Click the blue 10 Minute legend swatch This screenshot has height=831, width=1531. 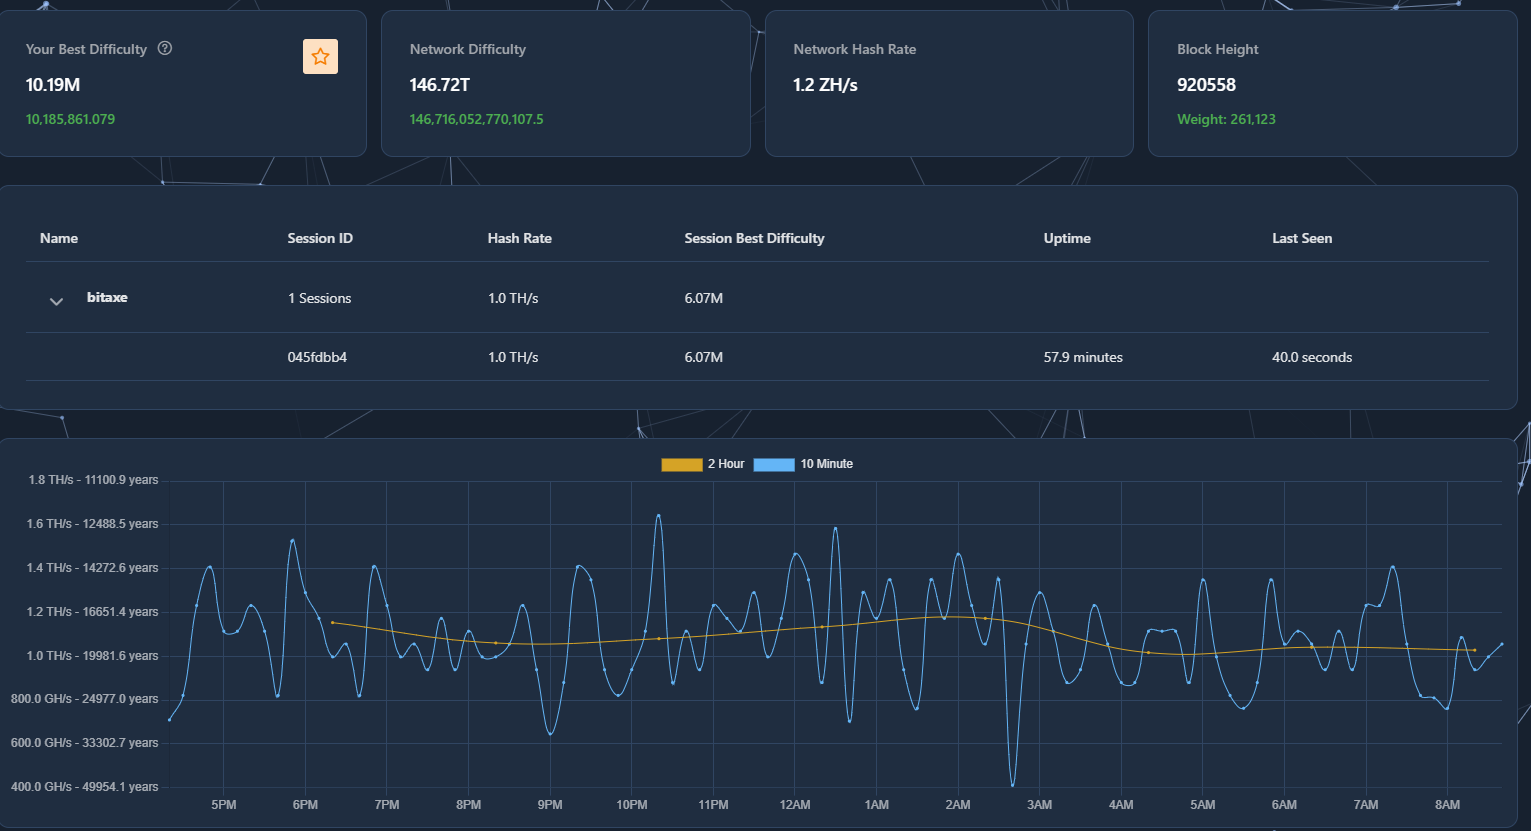(774, 464)
